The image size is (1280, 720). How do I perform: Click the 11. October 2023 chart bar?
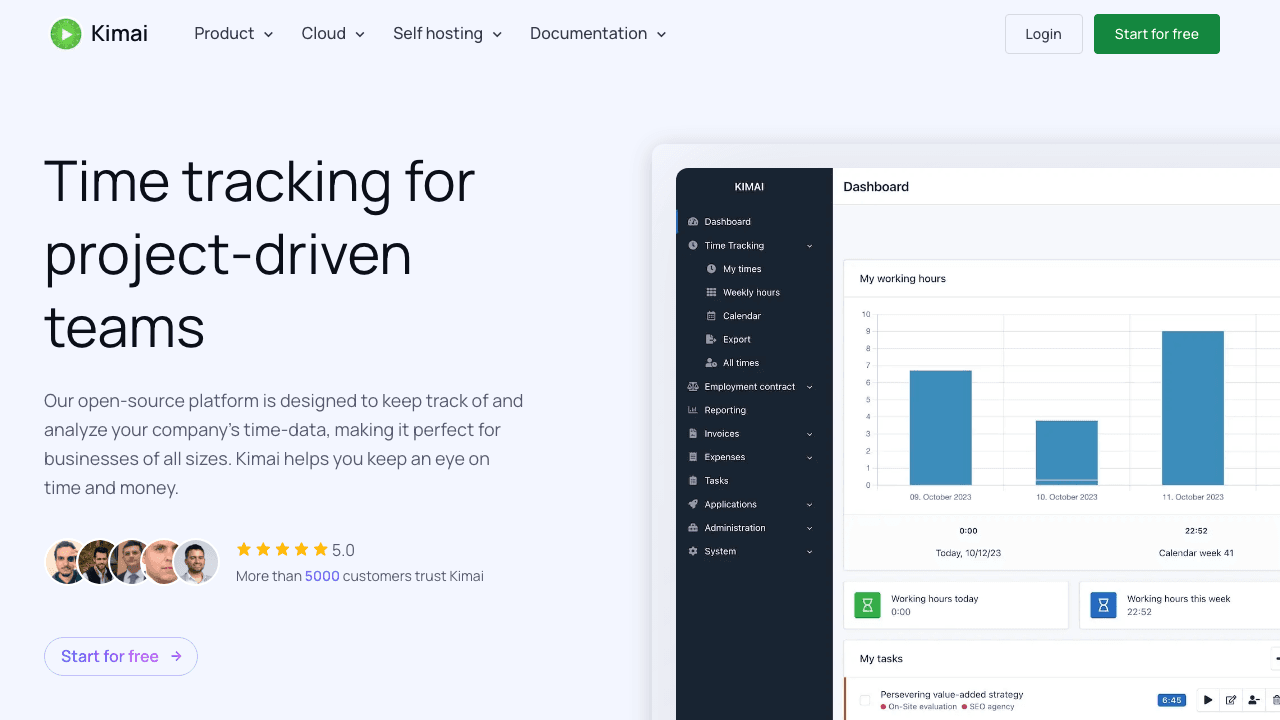pyautogui.click(x=1192, y=408)
